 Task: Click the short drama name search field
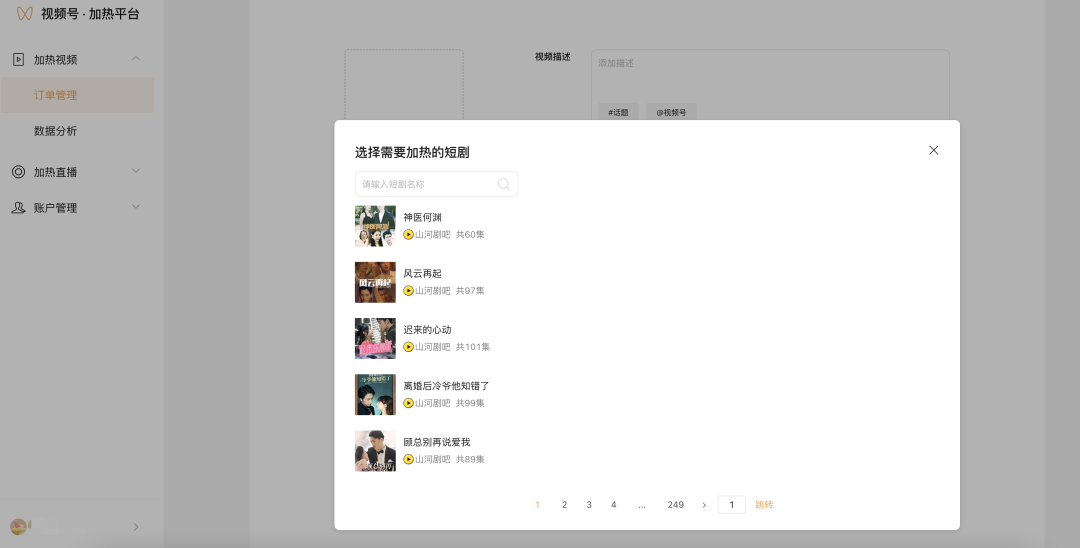click(x=428, y=184)
